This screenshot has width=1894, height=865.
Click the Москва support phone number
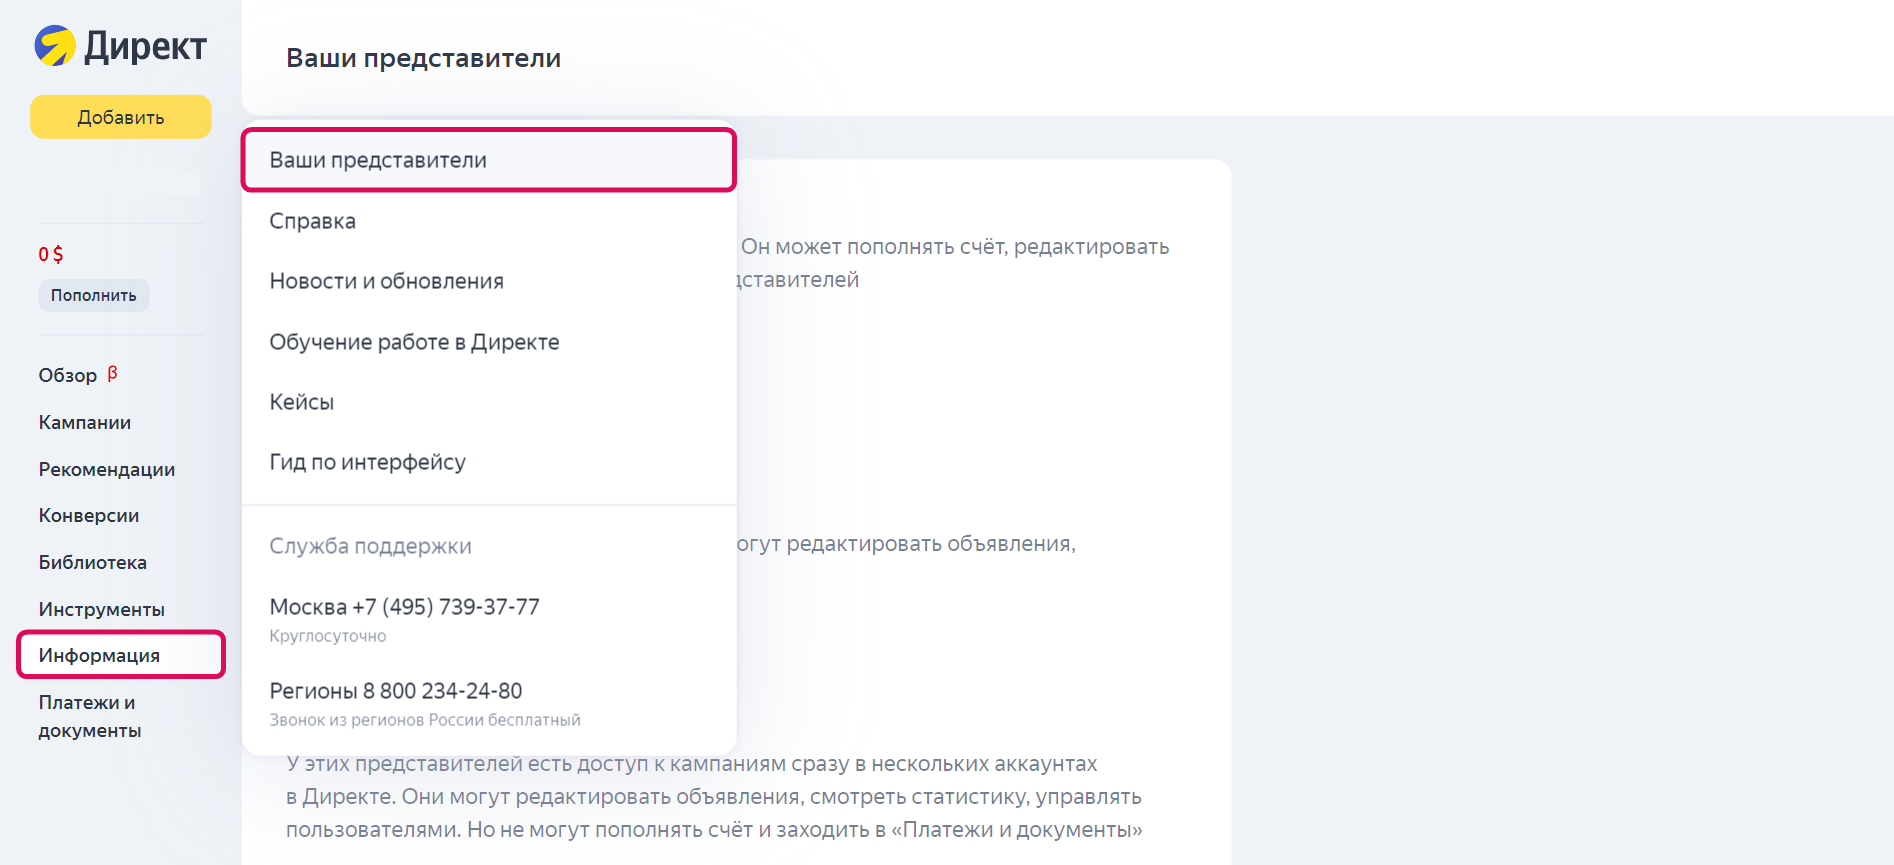405,607
